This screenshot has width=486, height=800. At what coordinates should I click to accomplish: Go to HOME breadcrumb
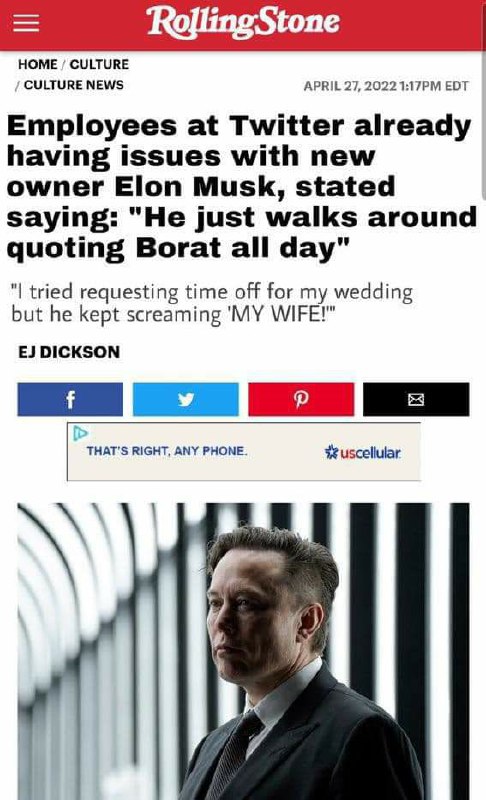coord(38,64)
